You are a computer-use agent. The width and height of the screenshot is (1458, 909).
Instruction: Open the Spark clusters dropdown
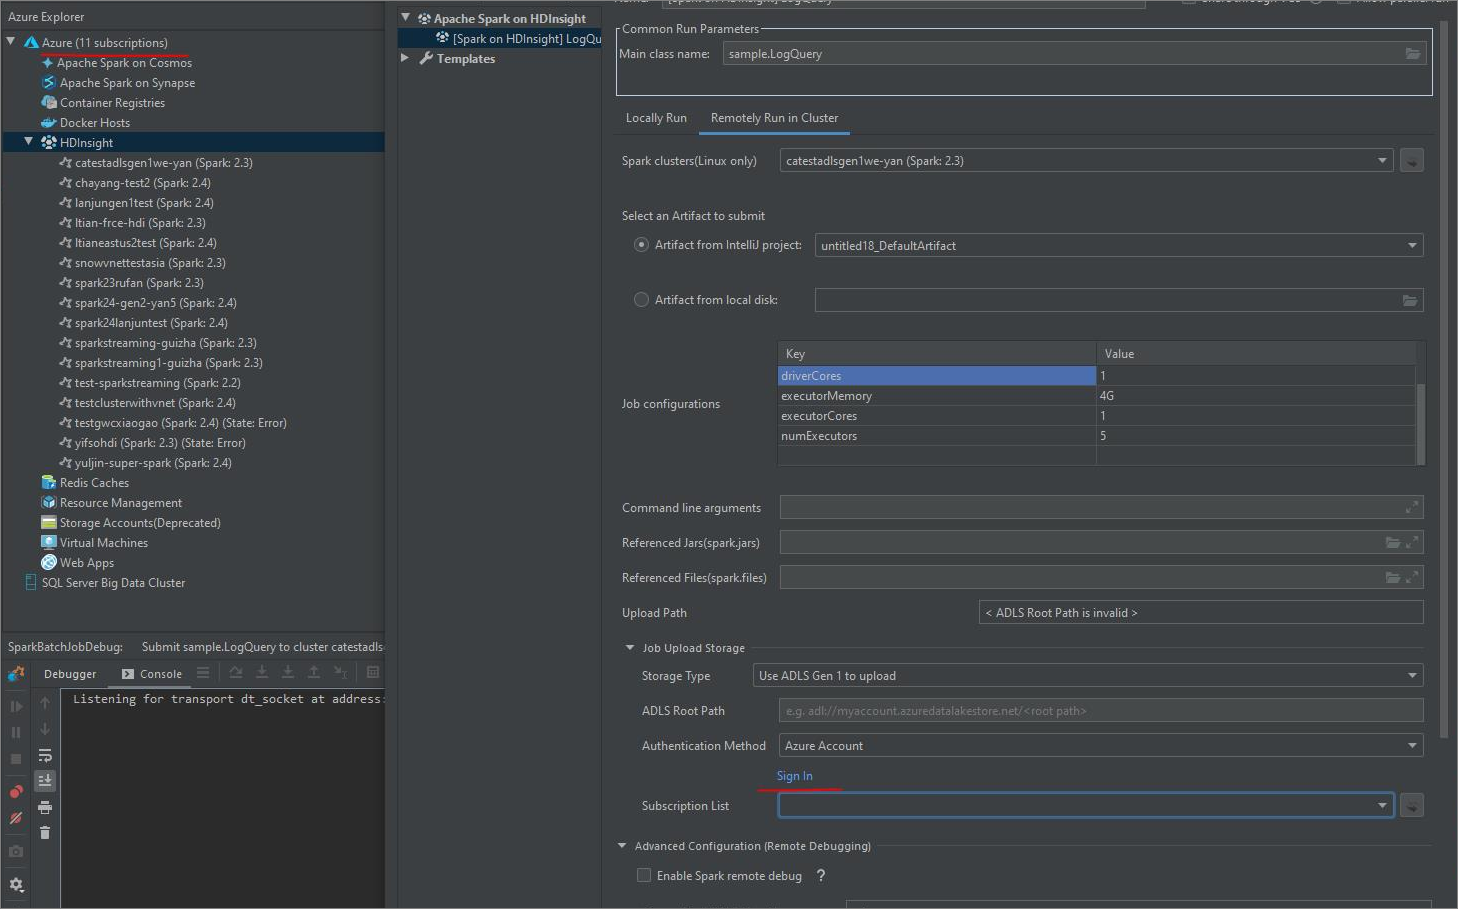(1384, 160)
